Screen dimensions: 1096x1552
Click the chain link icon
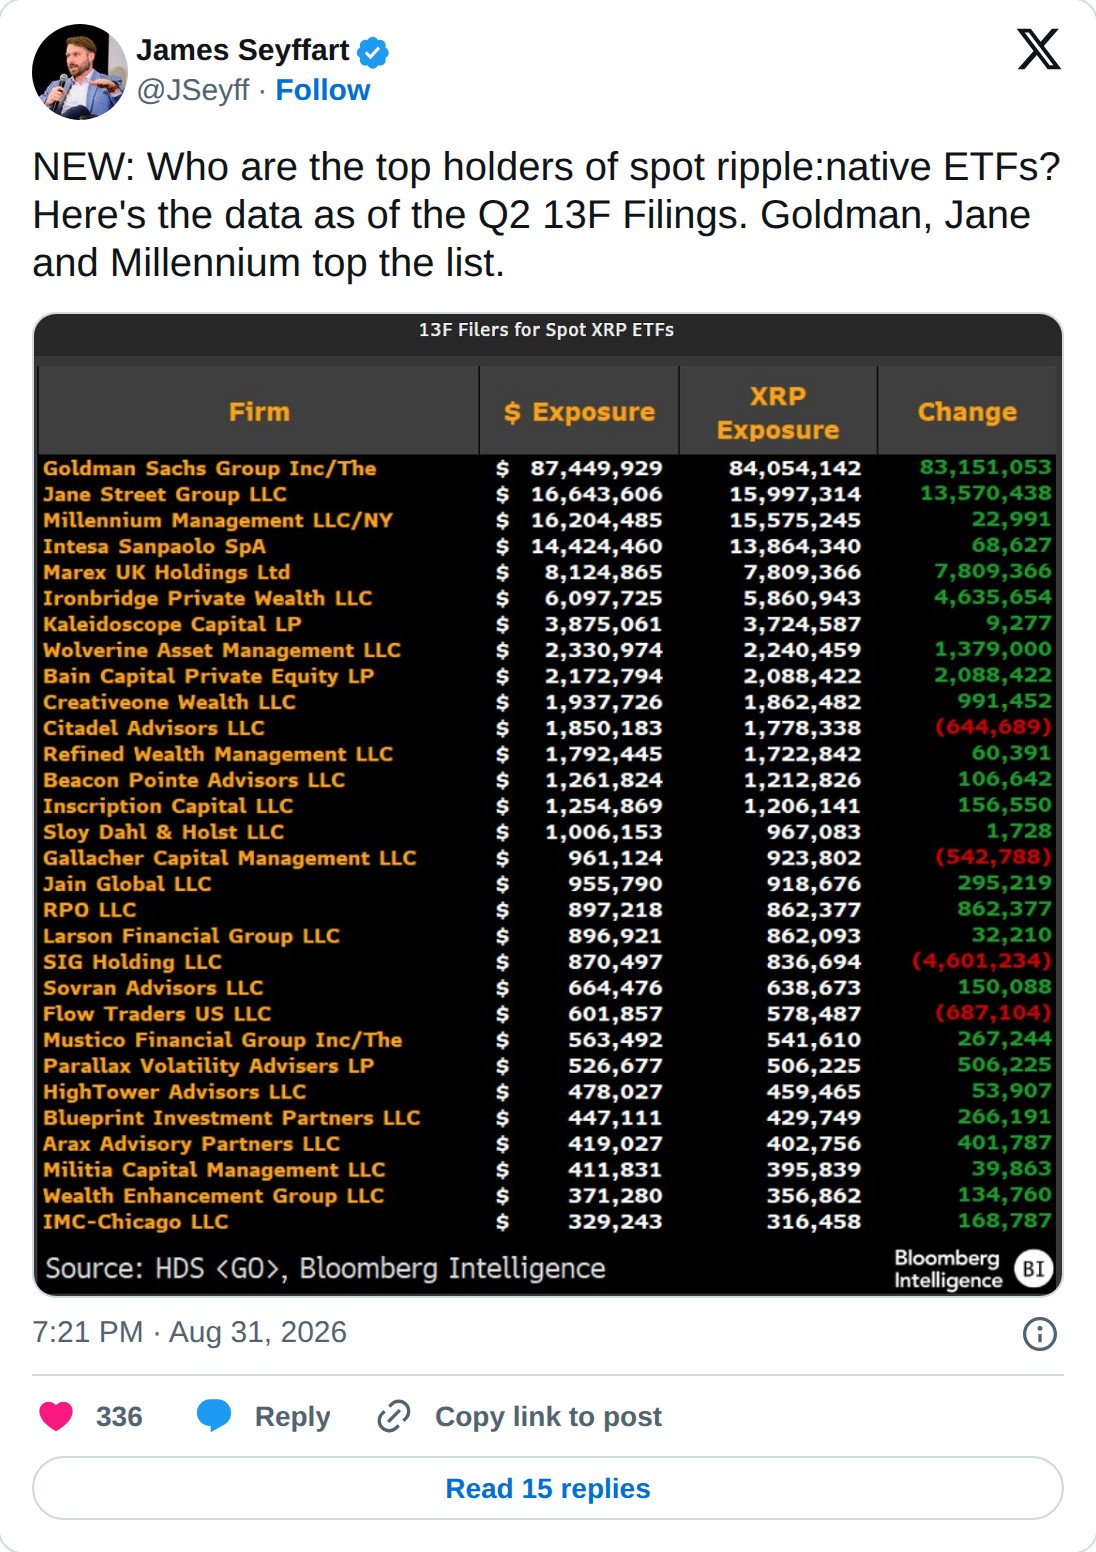394,1416
